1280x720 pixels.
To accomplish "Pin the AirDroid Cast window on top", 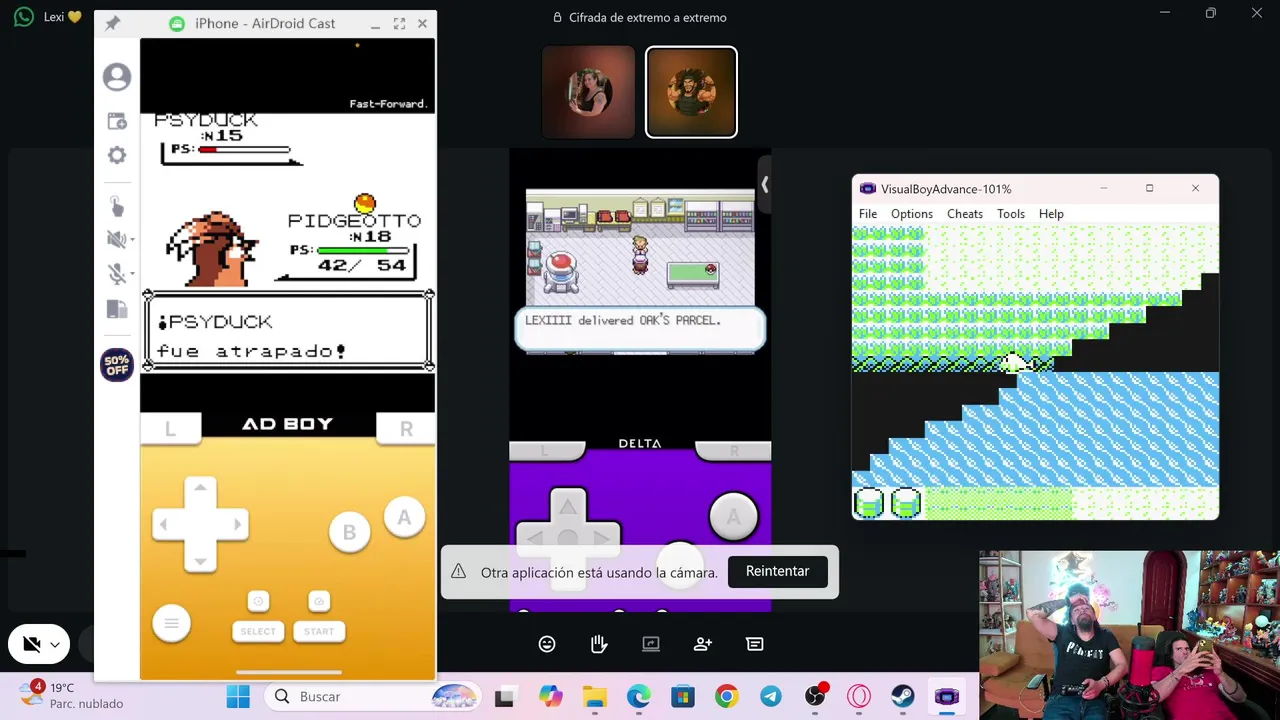I will (x=112, y=23).
